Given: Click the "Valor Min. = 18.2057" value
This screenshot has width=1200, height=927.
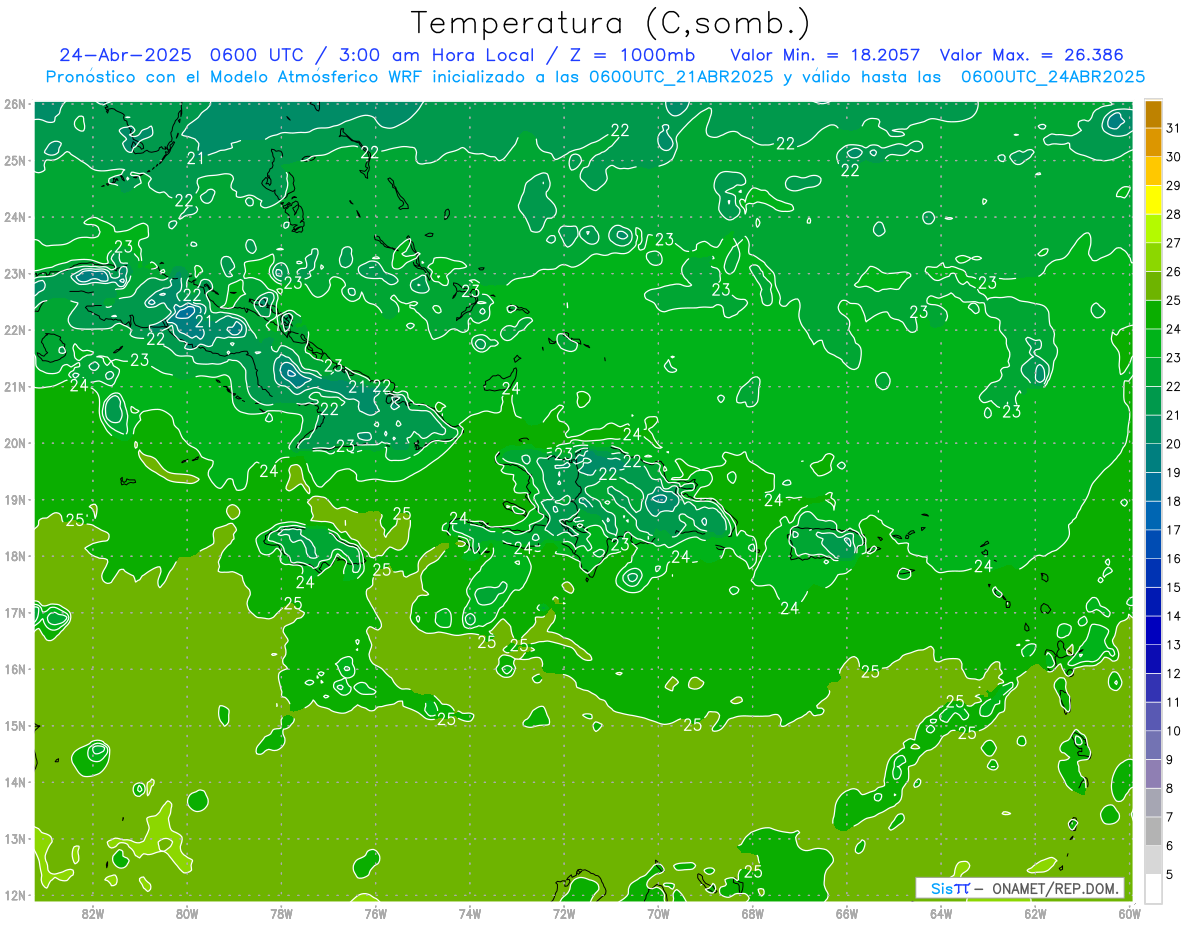Looking at the screenshot, I should coord(825,55).
